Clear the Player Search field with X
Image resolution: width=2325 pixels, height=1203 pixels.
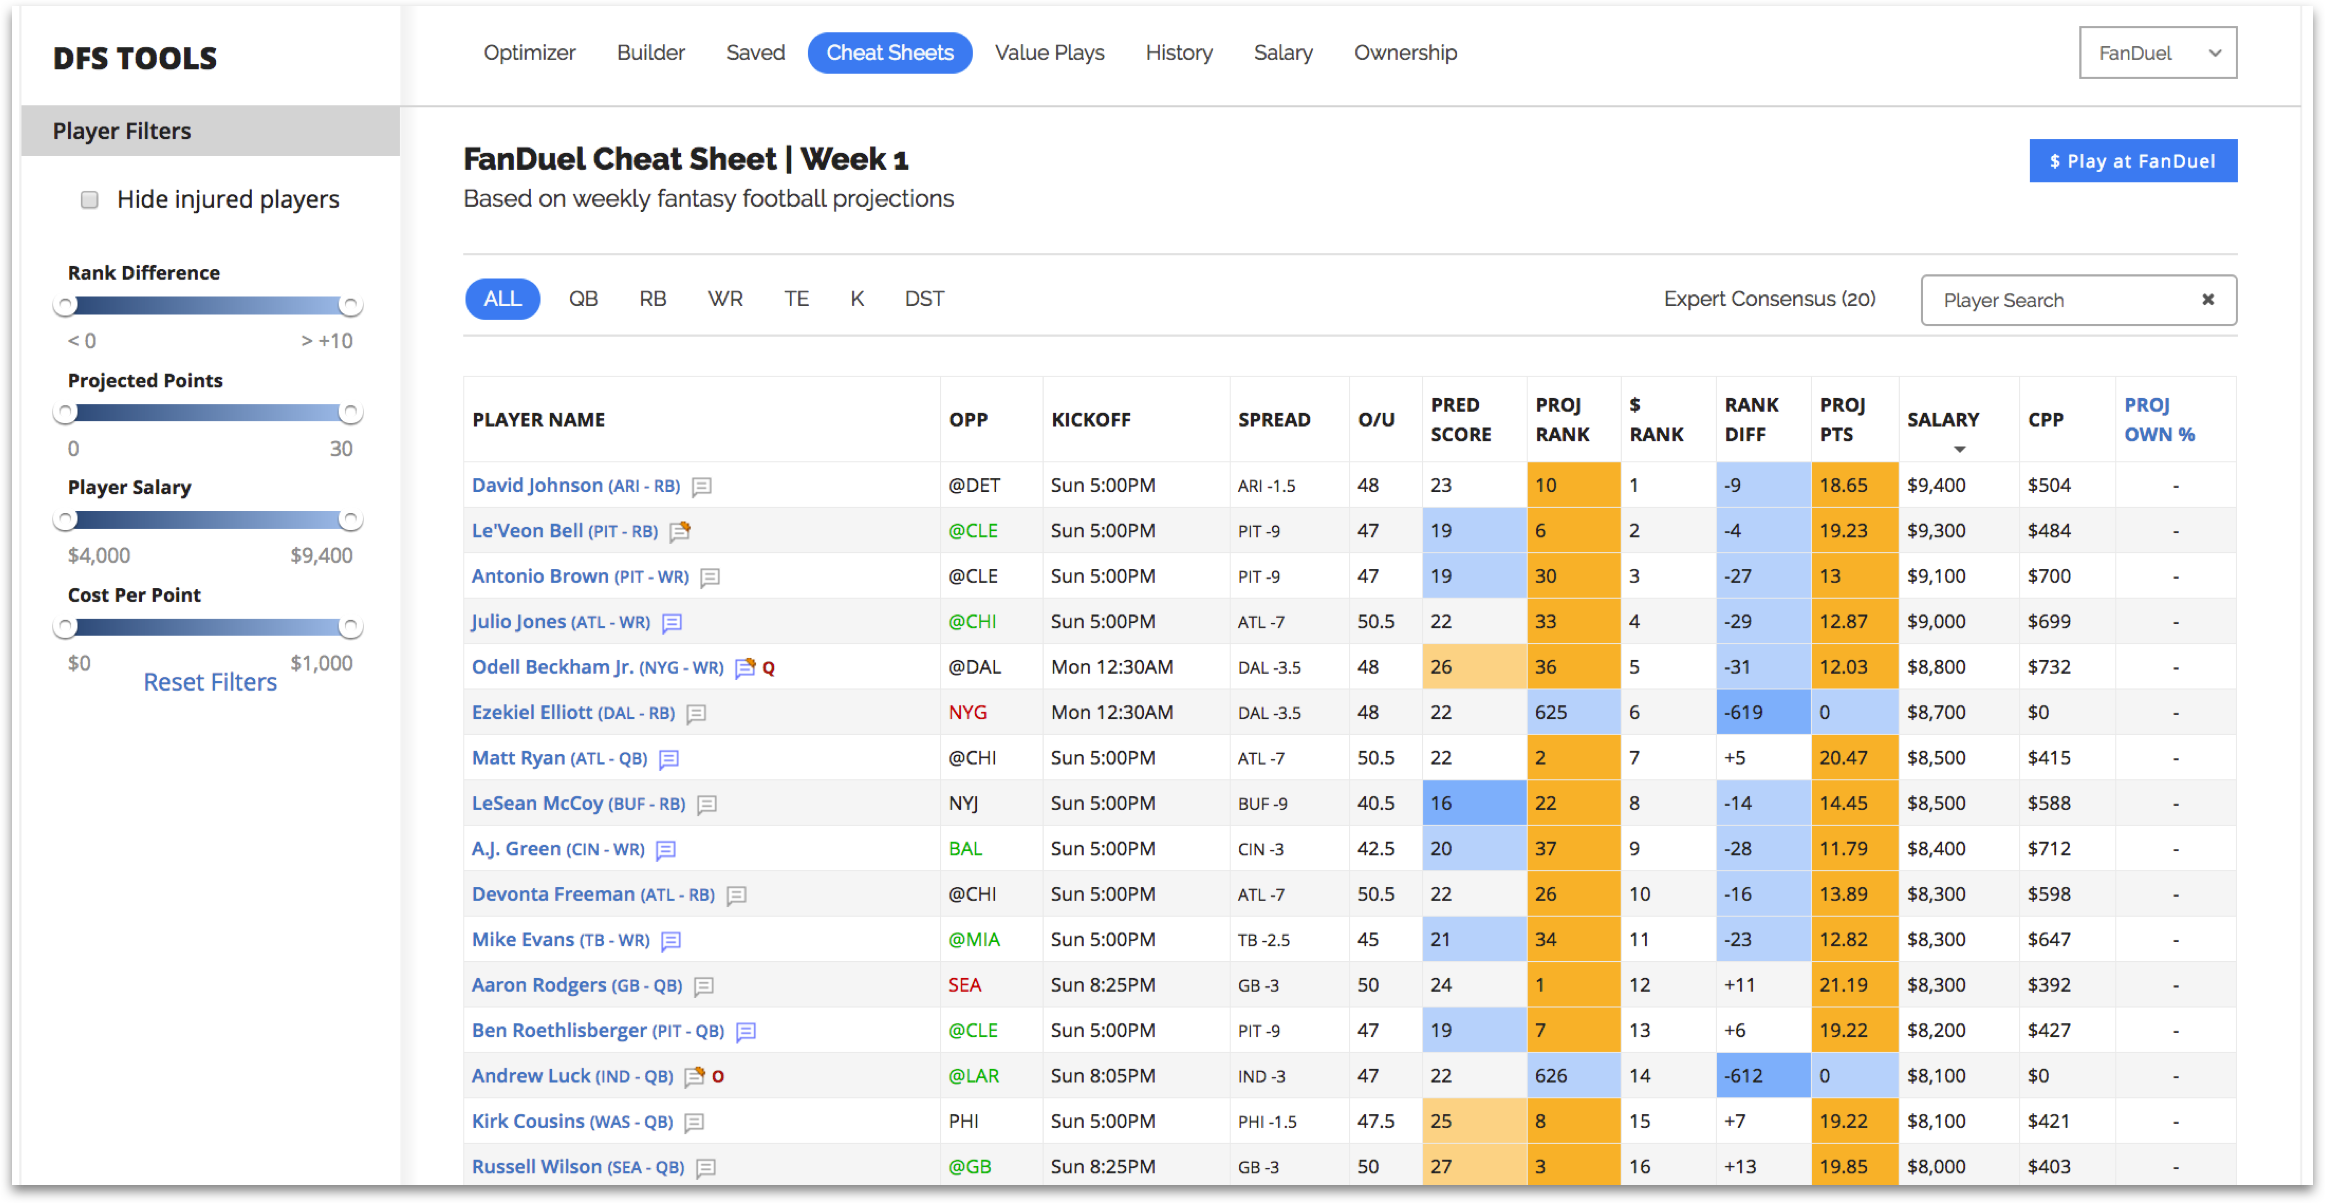pos(2205,299)
